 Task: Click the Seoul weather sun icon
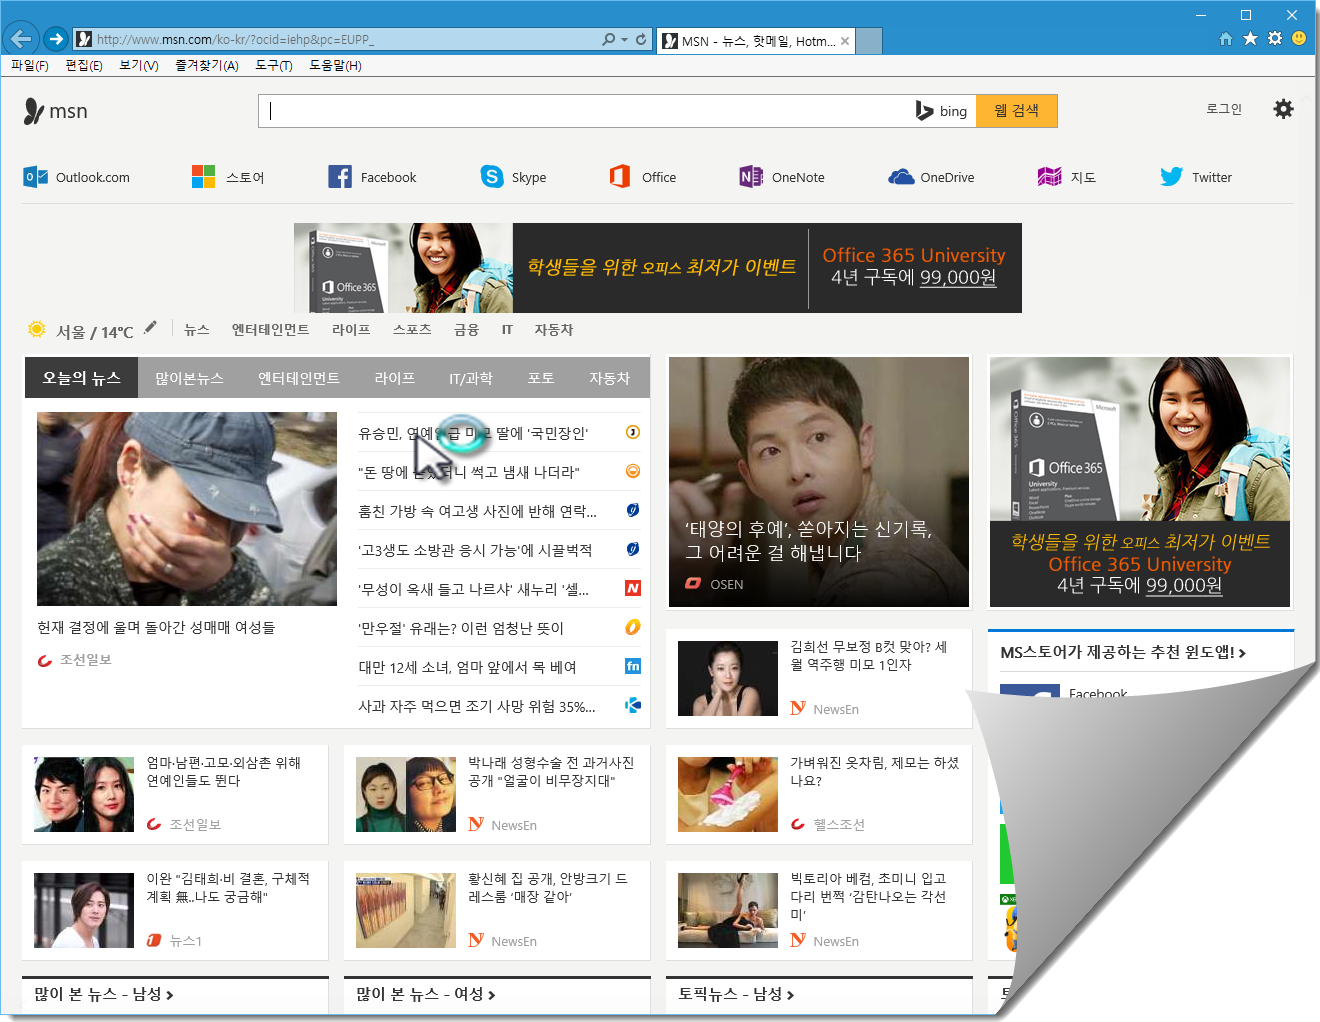click(x=37, y=330)
